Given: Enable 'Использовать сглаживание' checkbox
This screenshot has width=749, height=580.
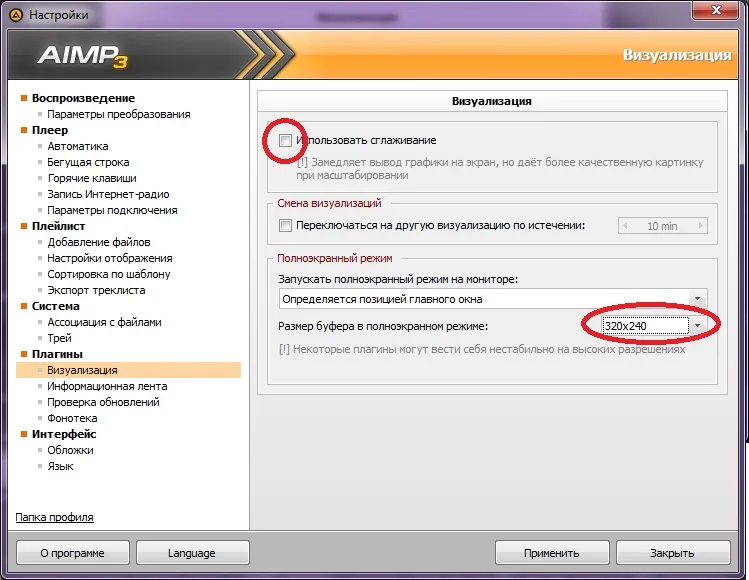Looking at the screenshot, I should [285, 140].
